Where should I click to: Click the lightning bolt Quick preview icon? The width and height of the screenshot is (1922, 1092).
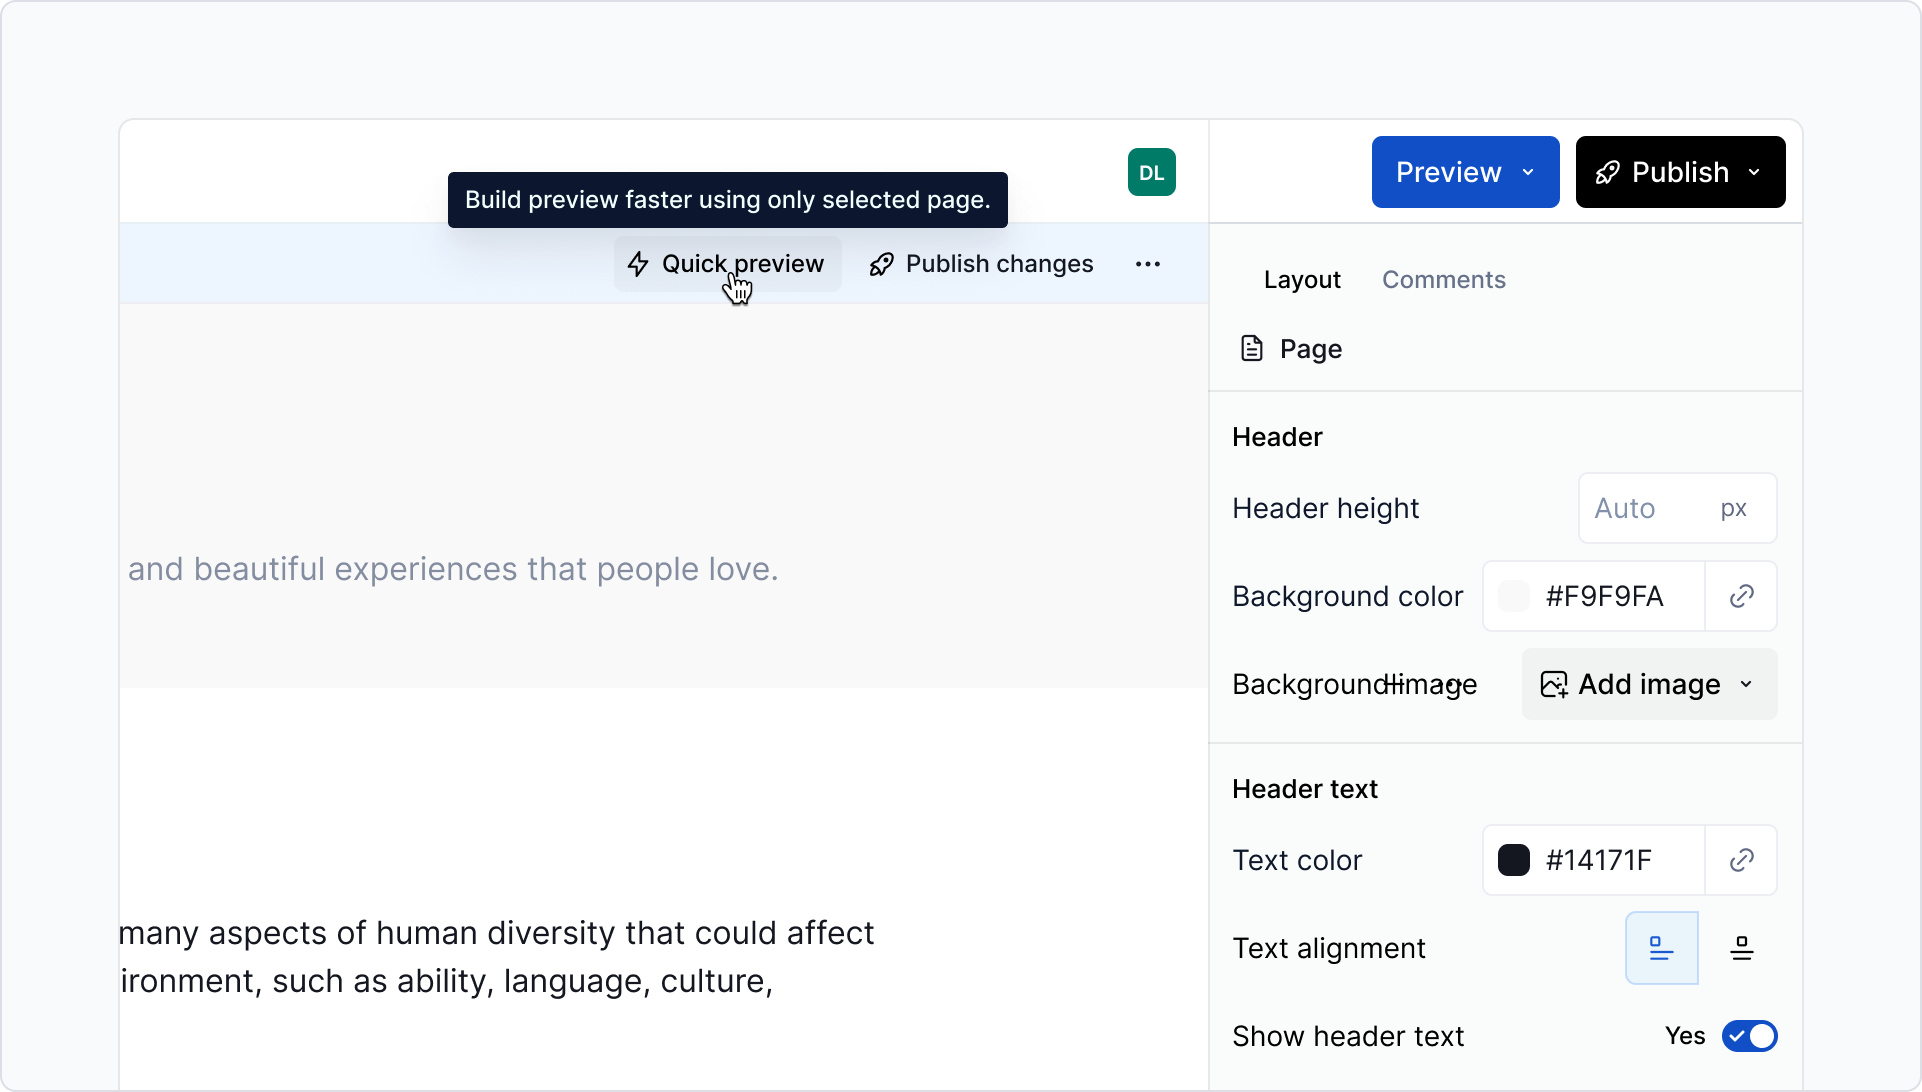[x=638, y=264]
